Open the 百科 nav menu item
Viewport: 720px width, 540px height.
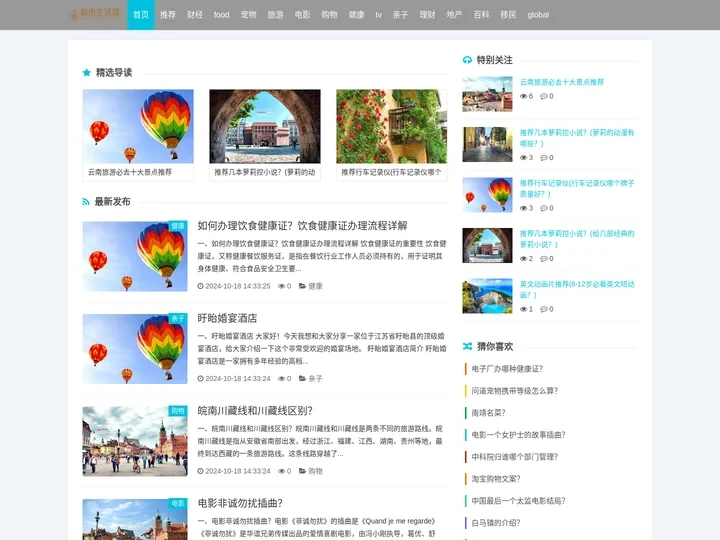pyautogui.click(x=481, y=15)
